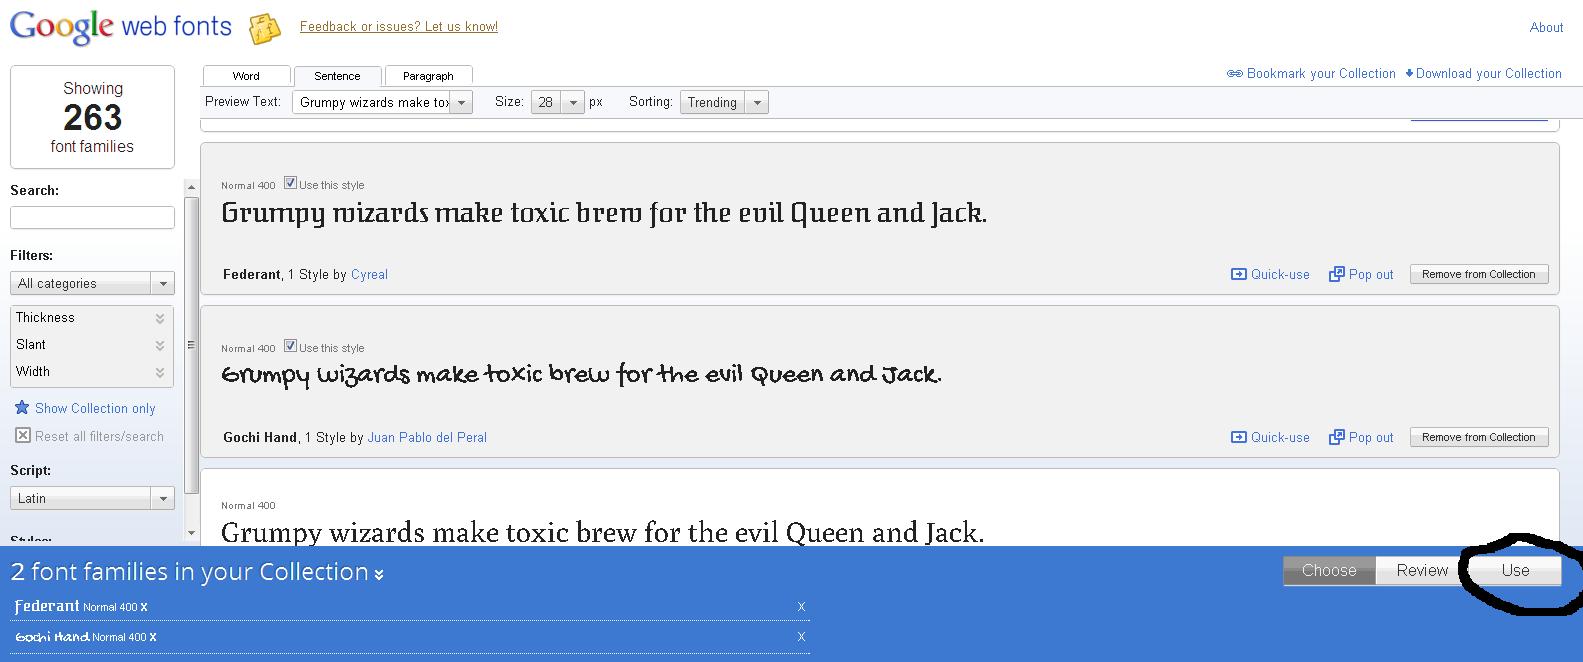The height and width of the screenshot is (662, 1583).
Task: Click the Pop out icon for Gochi Hand
Action: pos(1336,437)
